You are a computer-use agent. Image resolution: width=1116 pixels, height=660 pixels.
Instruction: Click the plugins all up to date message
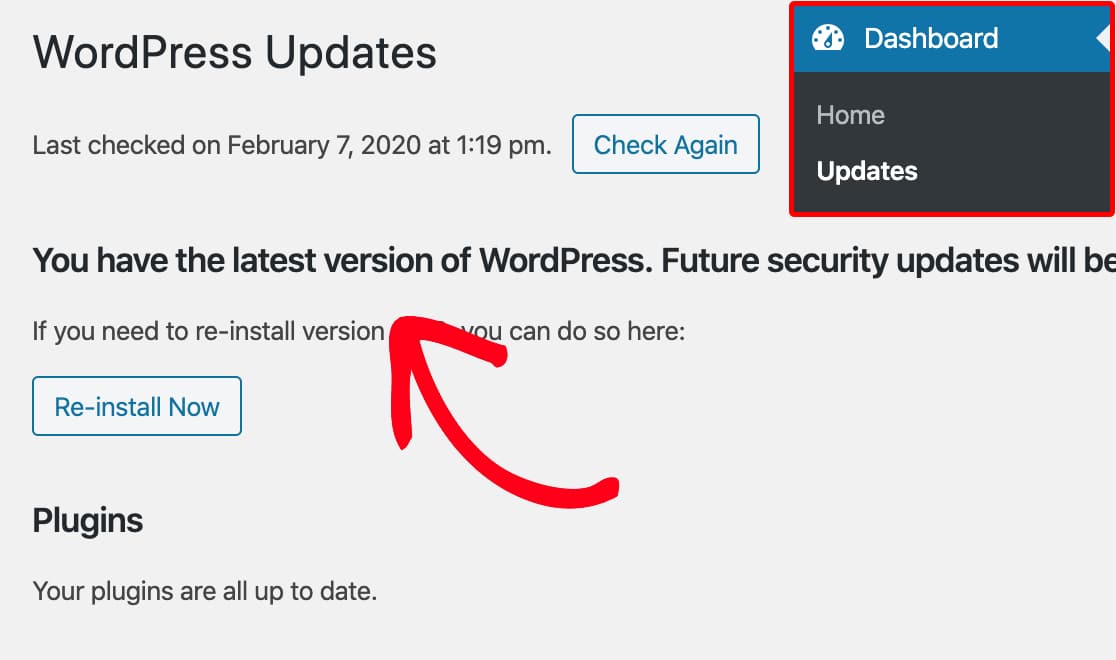205,591
